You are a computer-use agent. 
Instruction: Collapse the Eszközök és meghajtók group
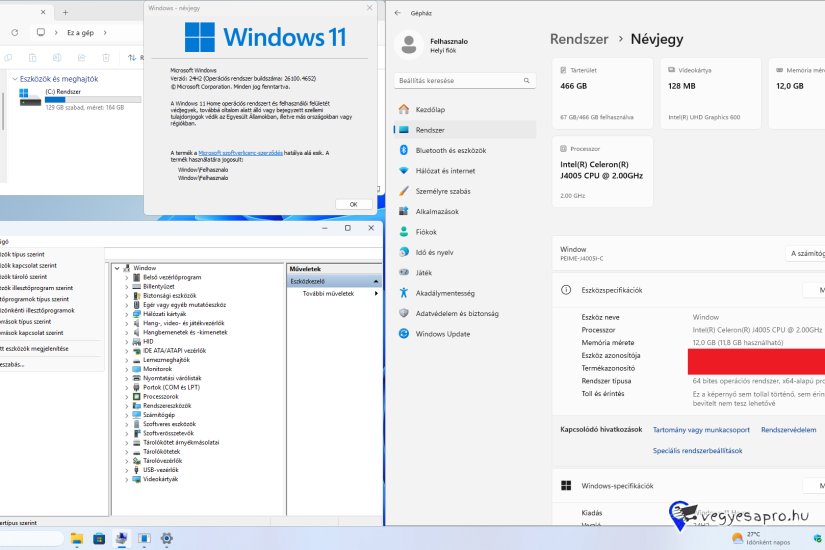[x=14, y=78]
